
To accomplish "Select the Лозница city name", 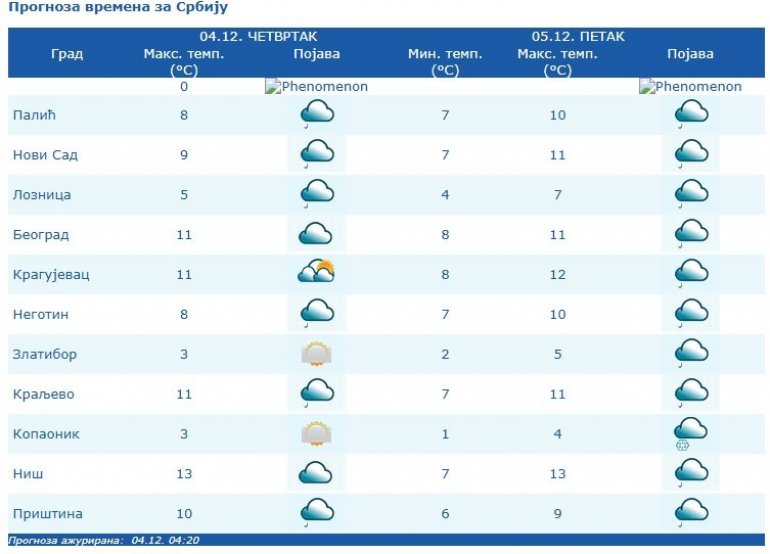I will (x=42, y=195).
